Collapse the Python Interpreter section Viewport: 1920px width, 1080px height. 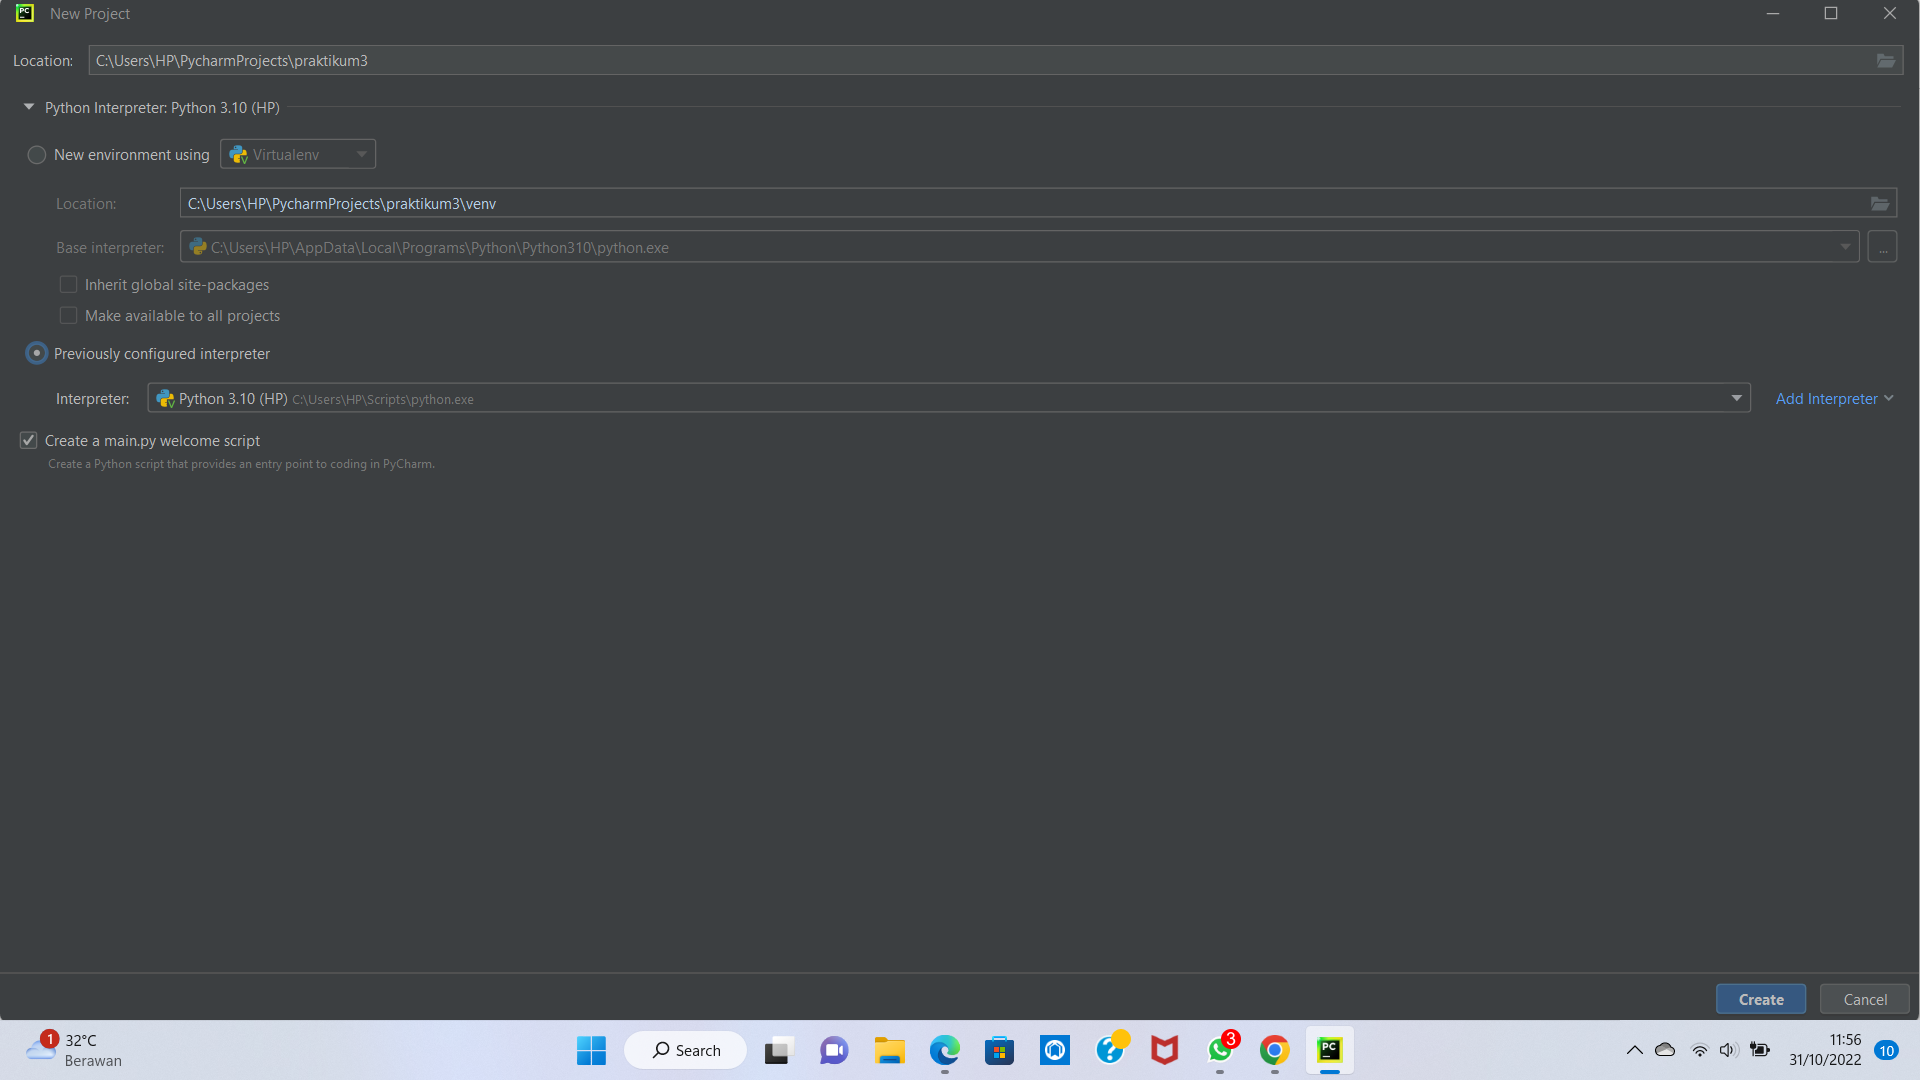pos(28,107)
